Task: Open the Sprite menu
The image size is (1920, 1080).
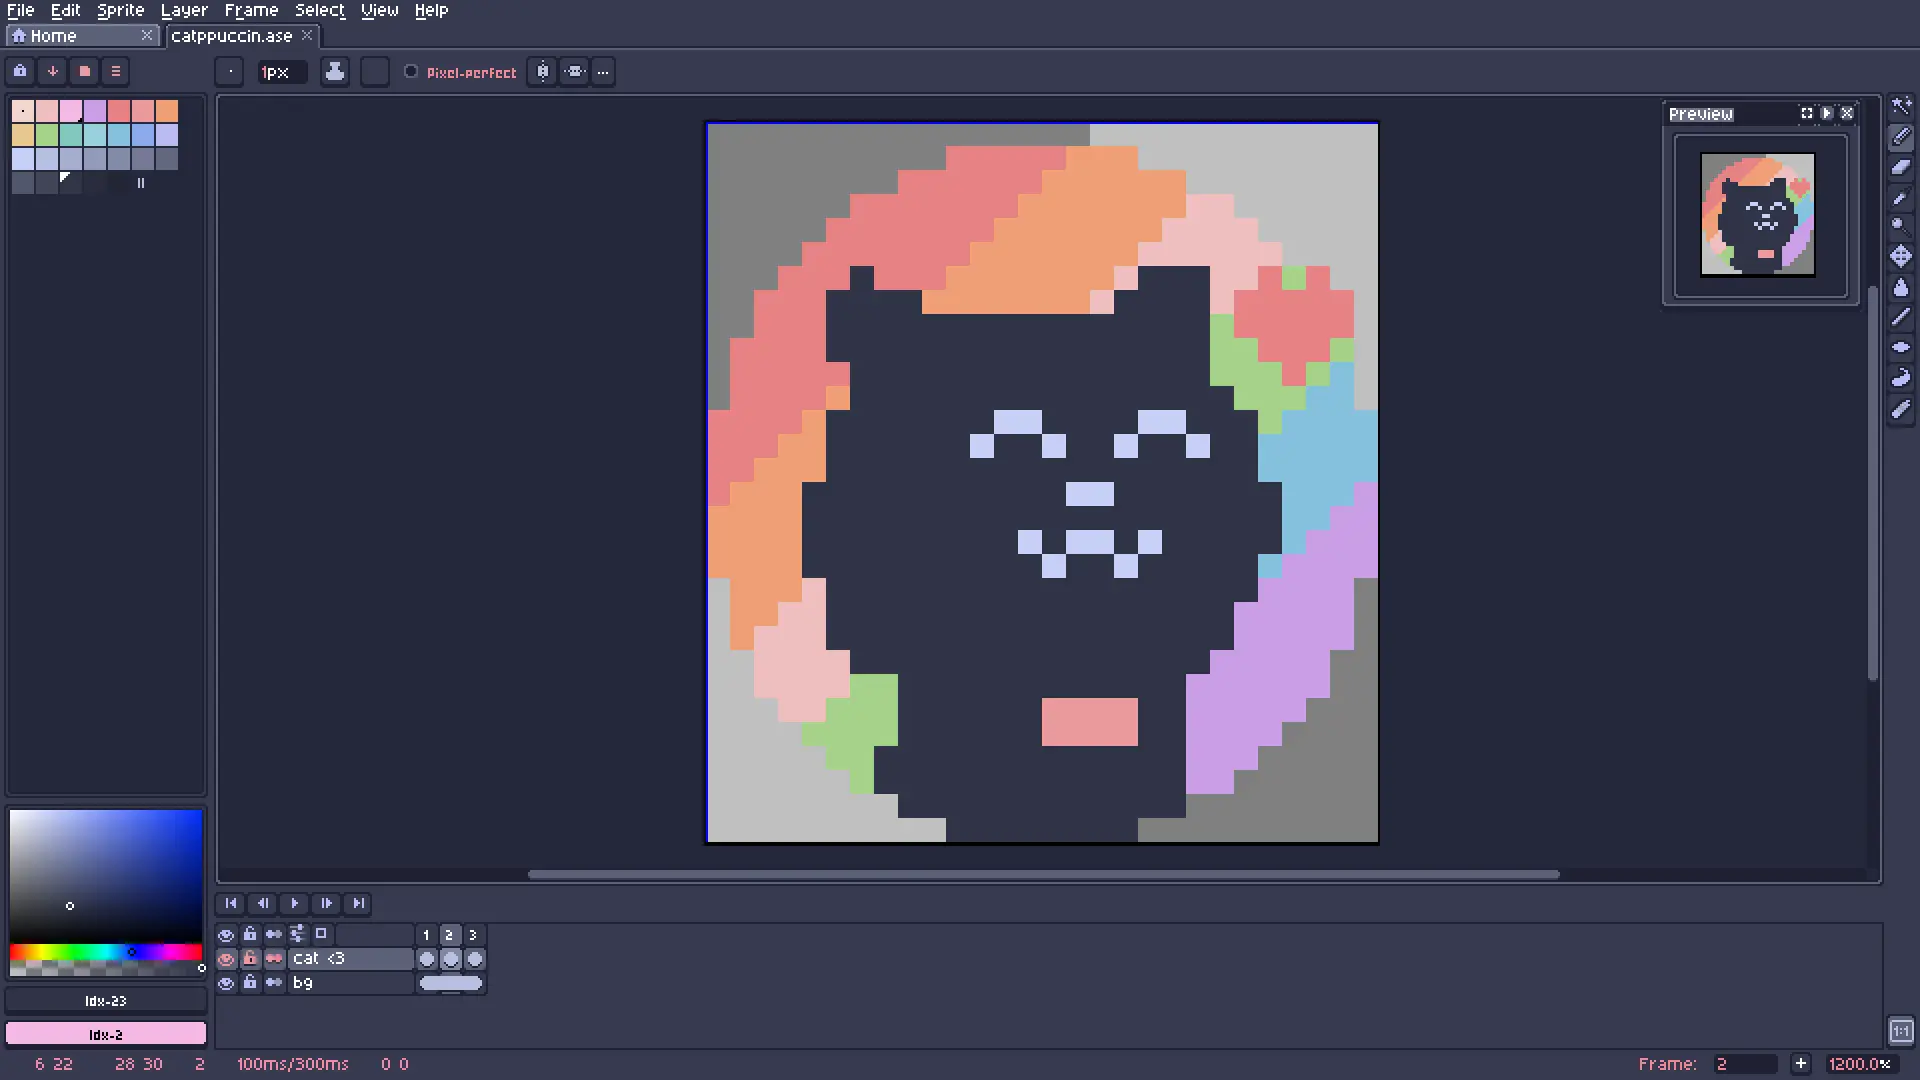Action: [x=120, y=10]
